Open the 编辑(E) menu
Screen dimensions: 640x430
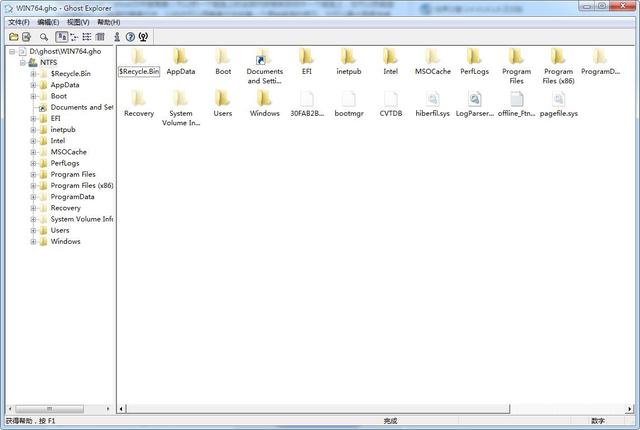(x=48, y=22)
